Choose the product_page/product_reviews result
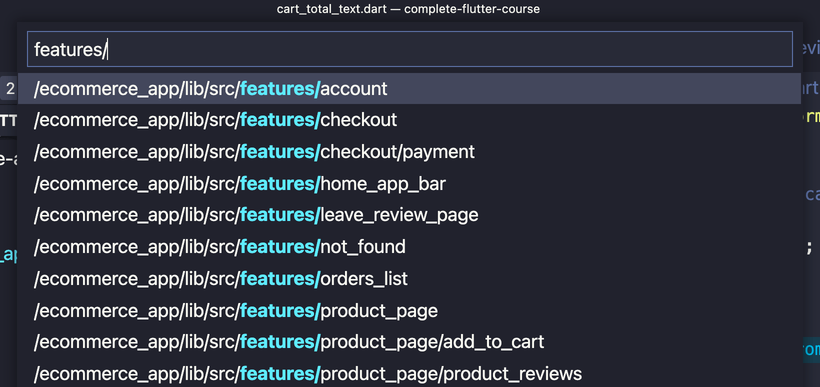 coord(409,373)
